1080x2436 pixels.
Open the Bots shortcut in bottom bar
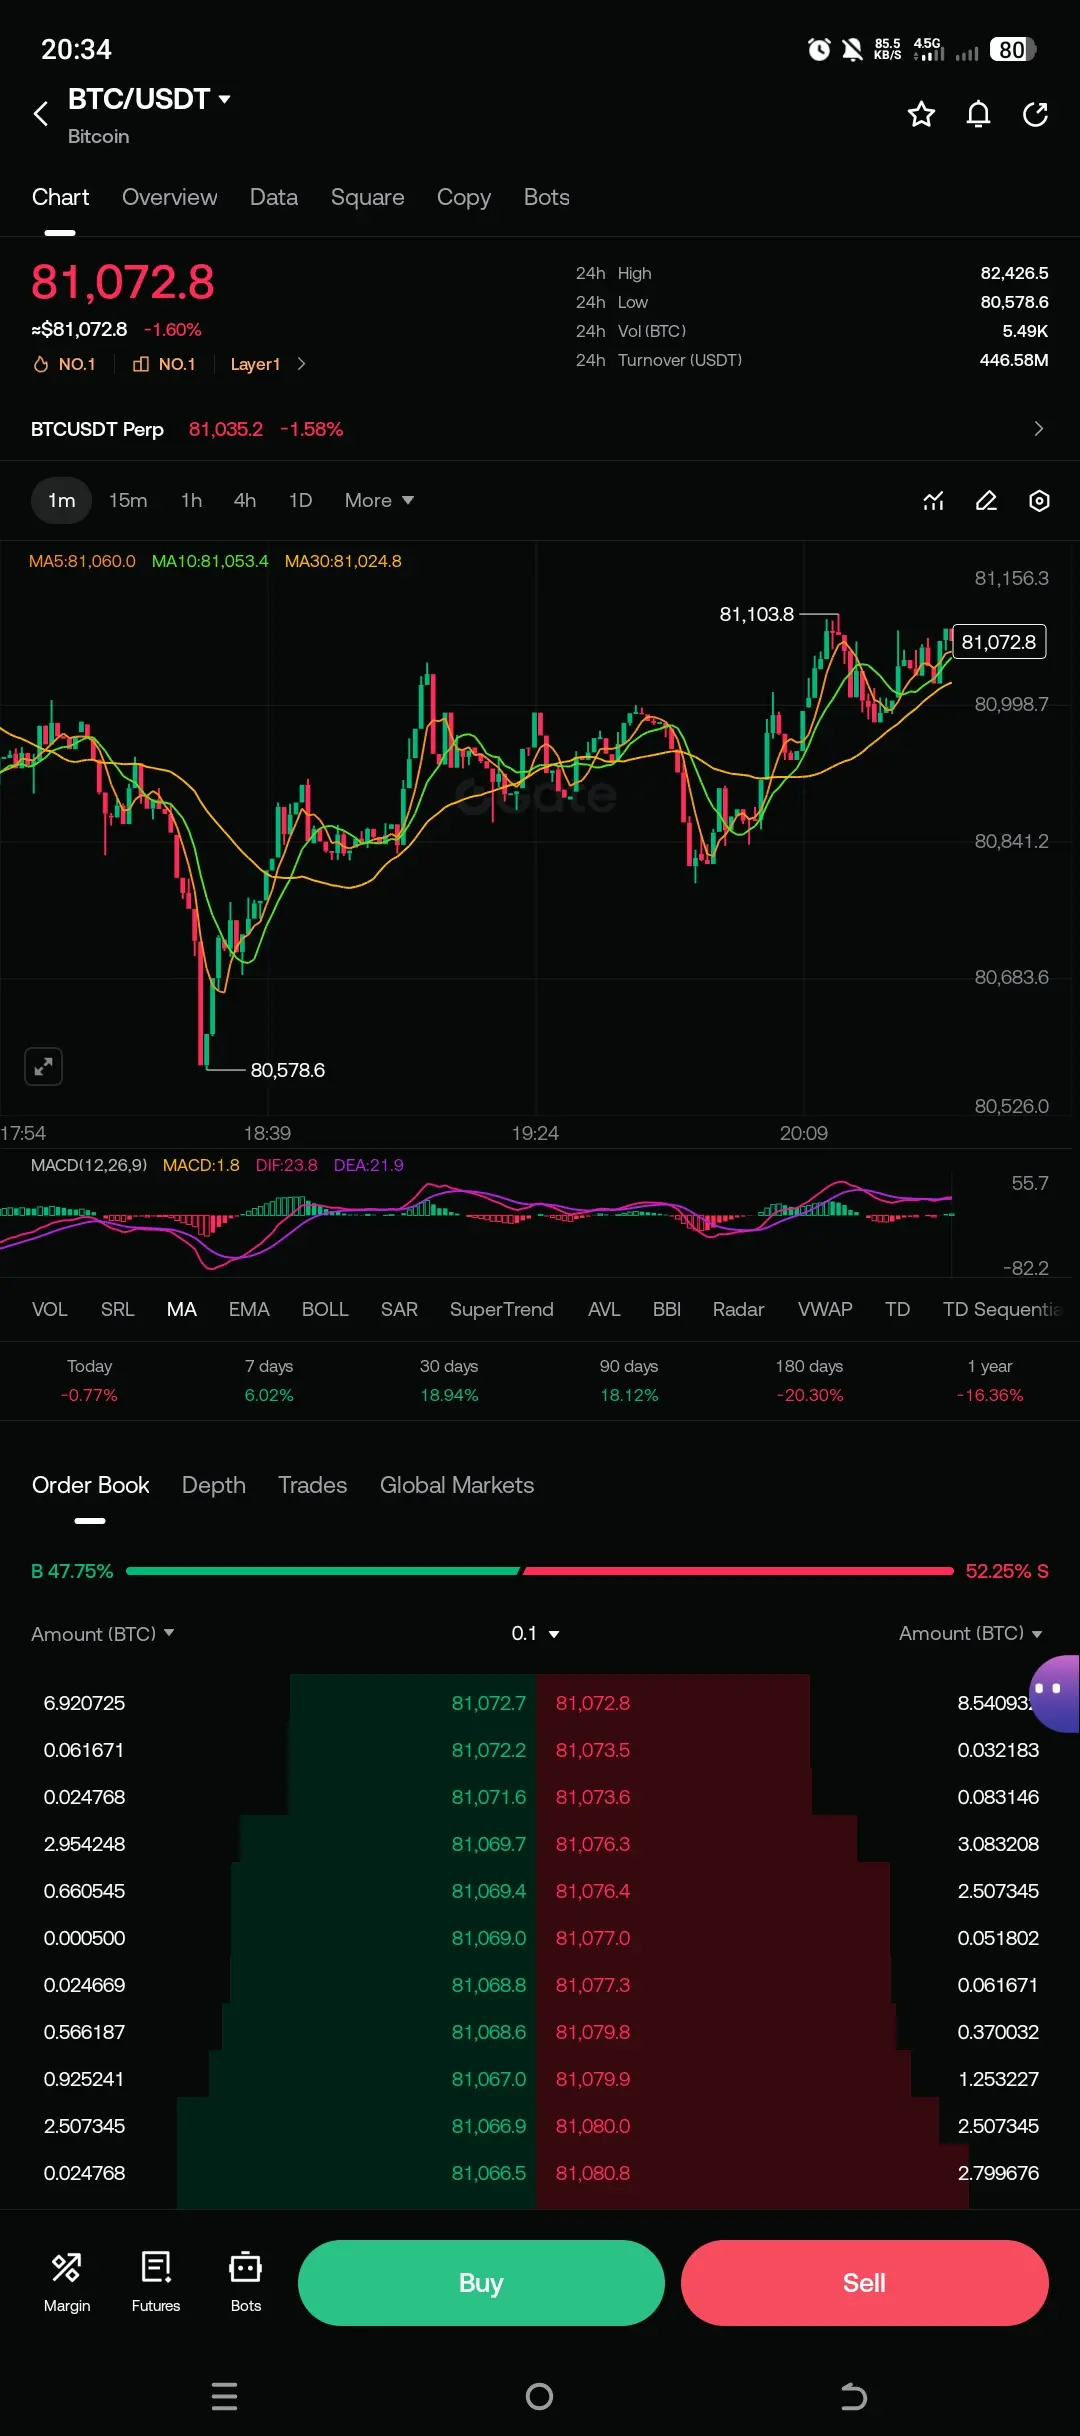246,2282
